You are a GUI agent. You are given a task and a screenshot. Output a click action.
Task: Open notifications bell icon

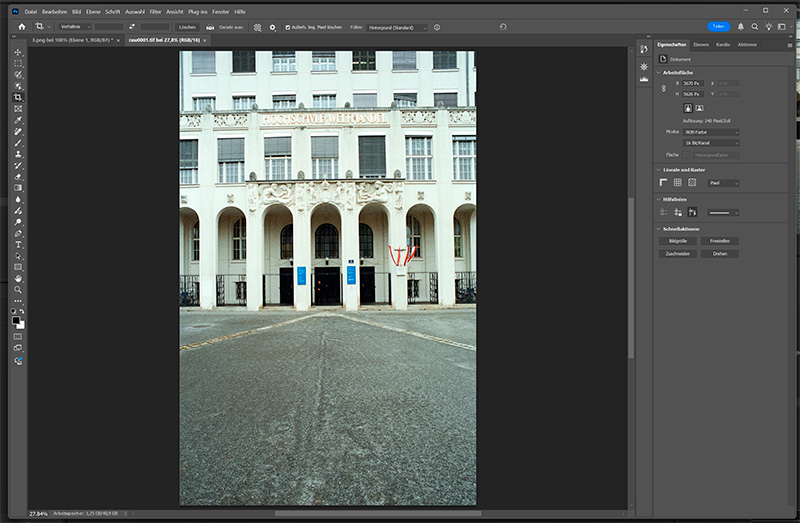point(740,27)
